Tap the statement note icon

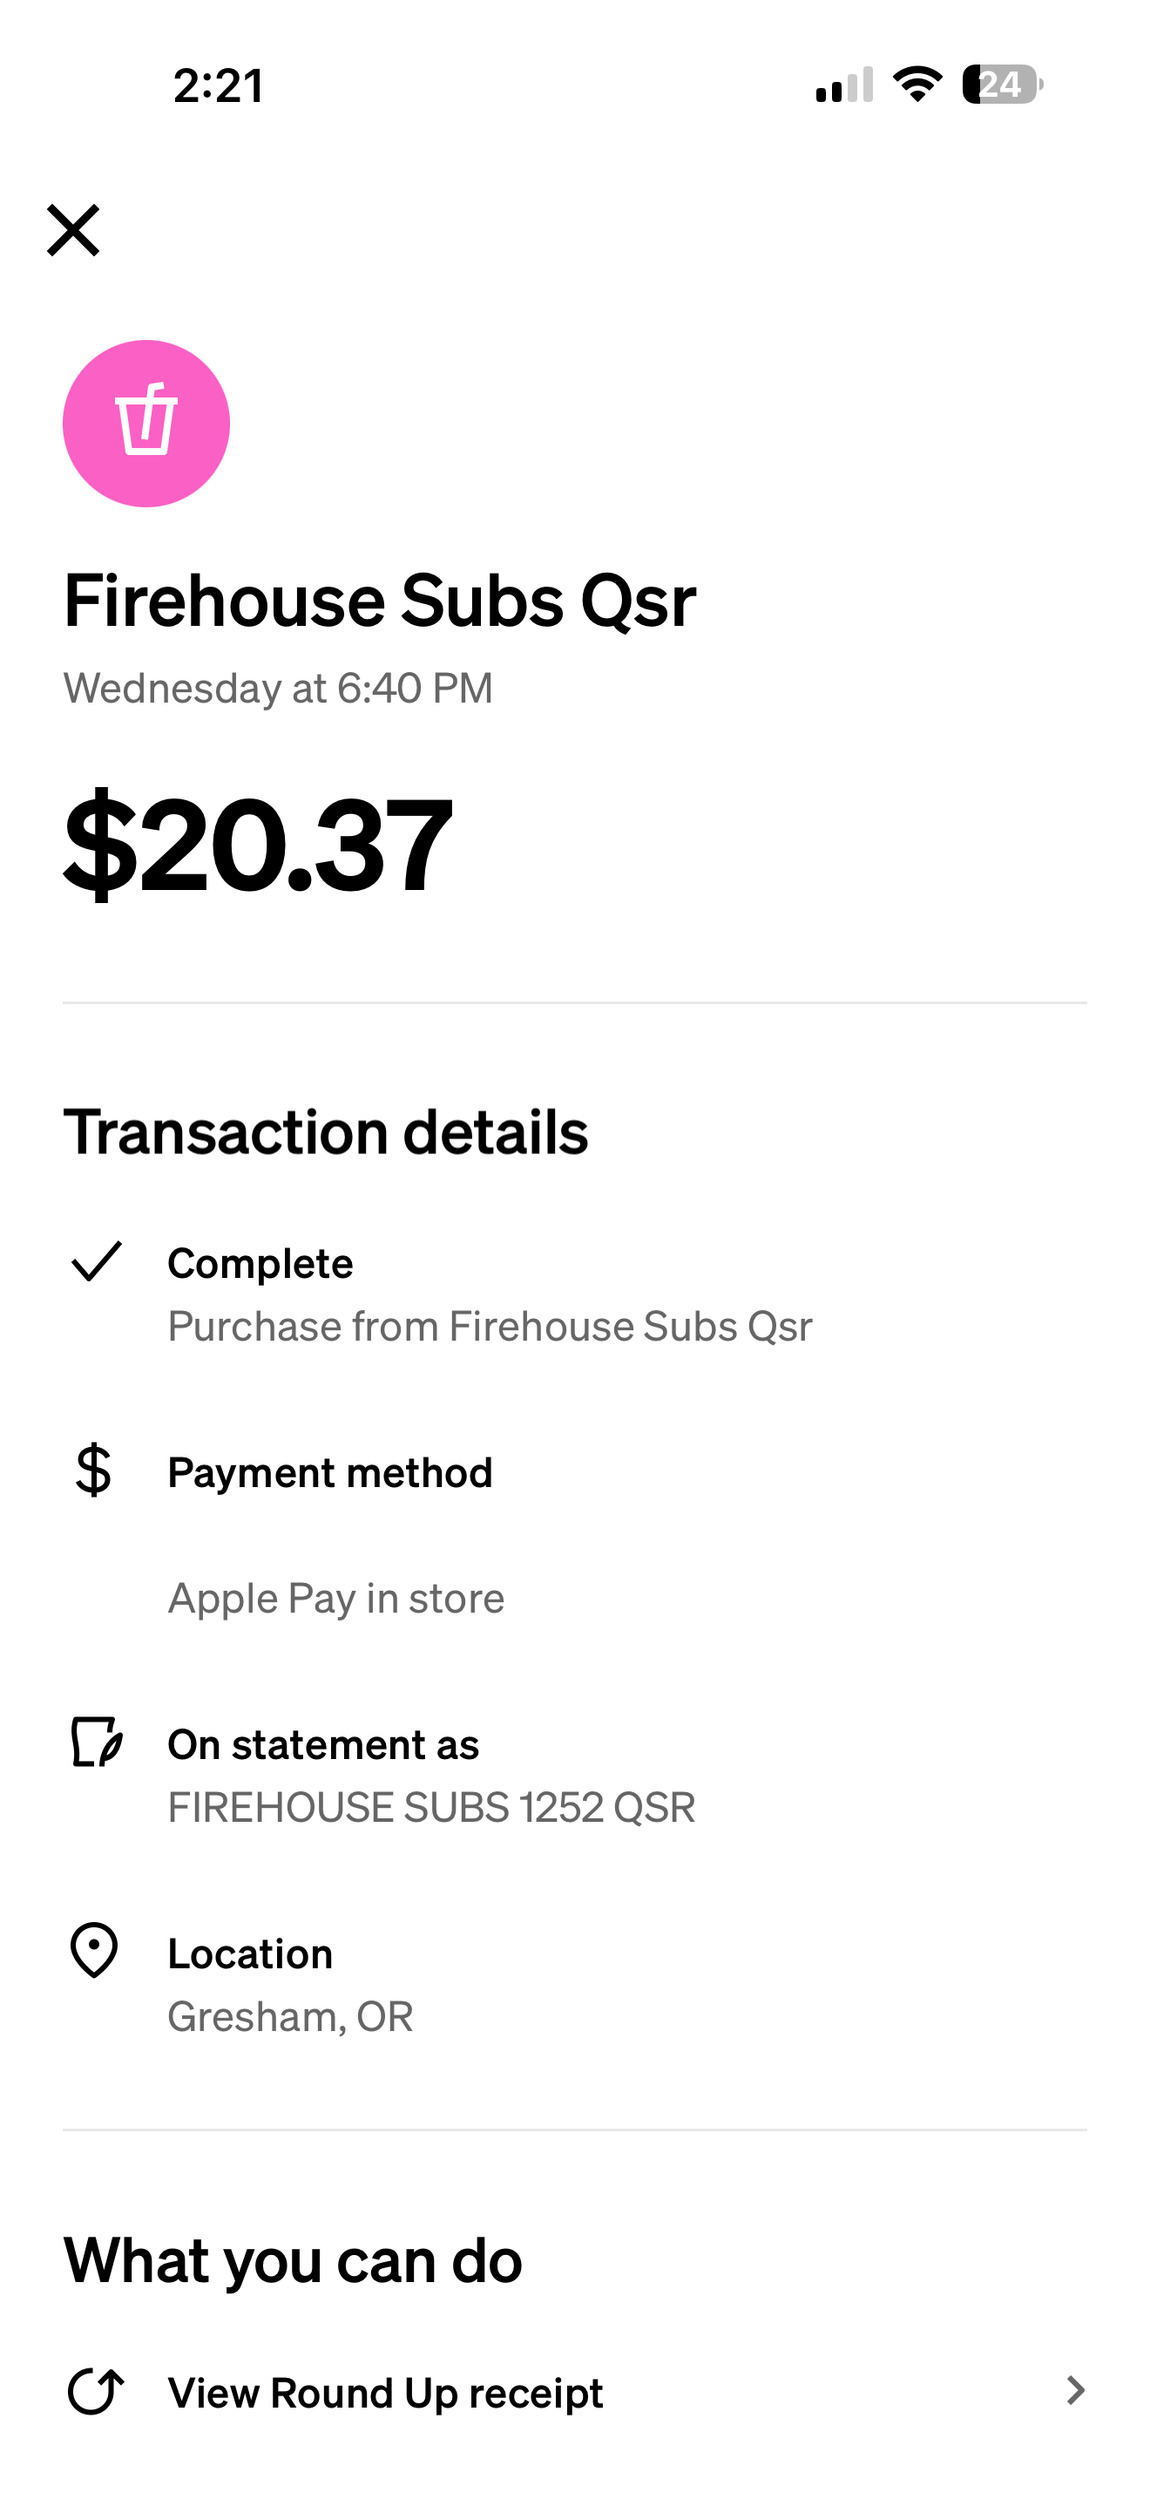click(96, 1742)
